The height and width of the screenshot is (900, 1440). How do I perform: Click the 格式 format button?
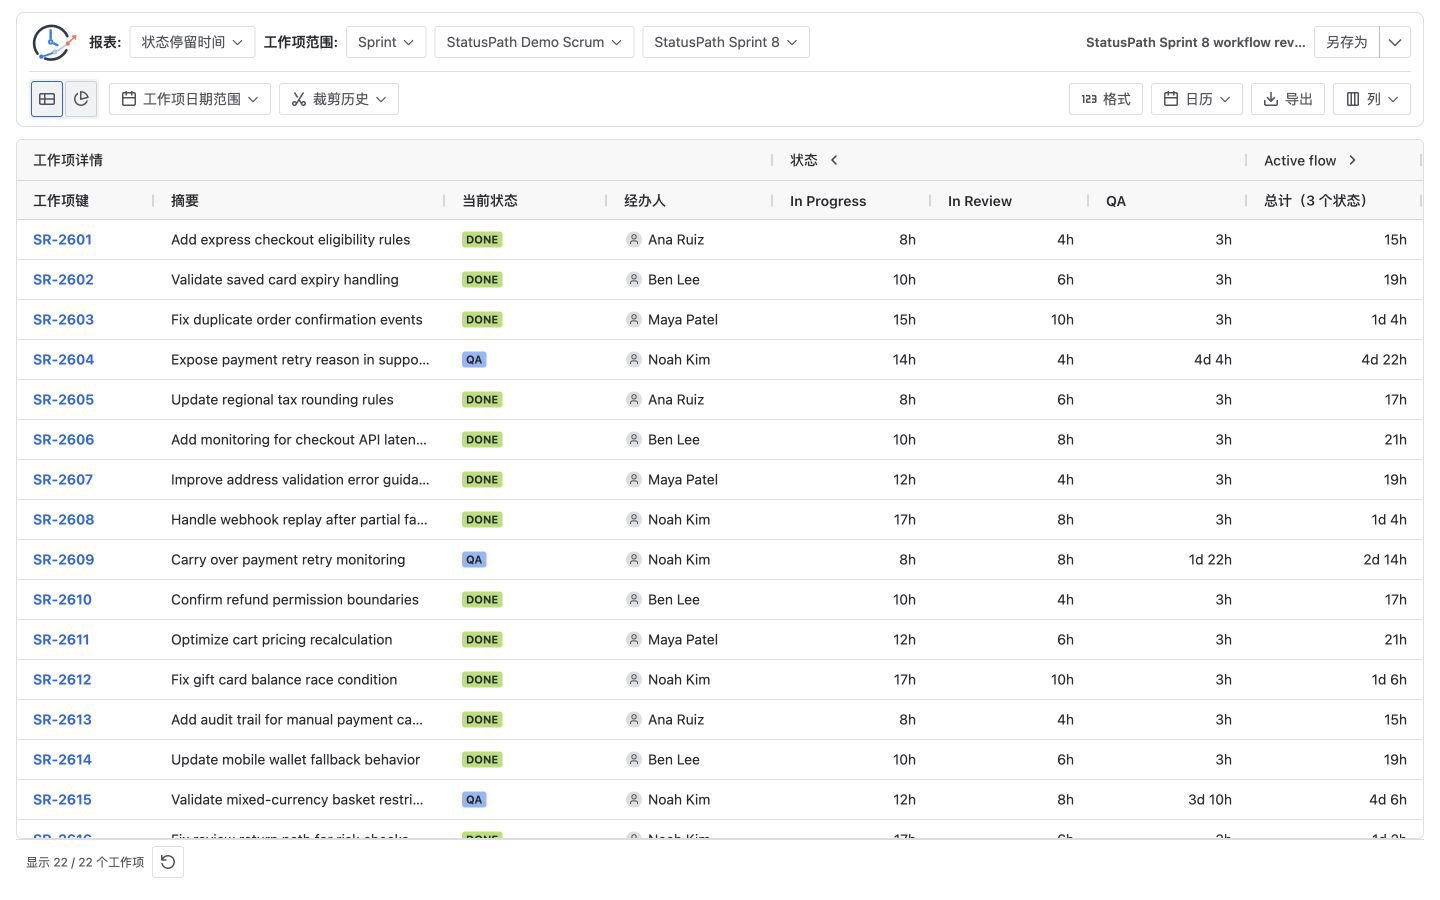(x=1106, y=99)
